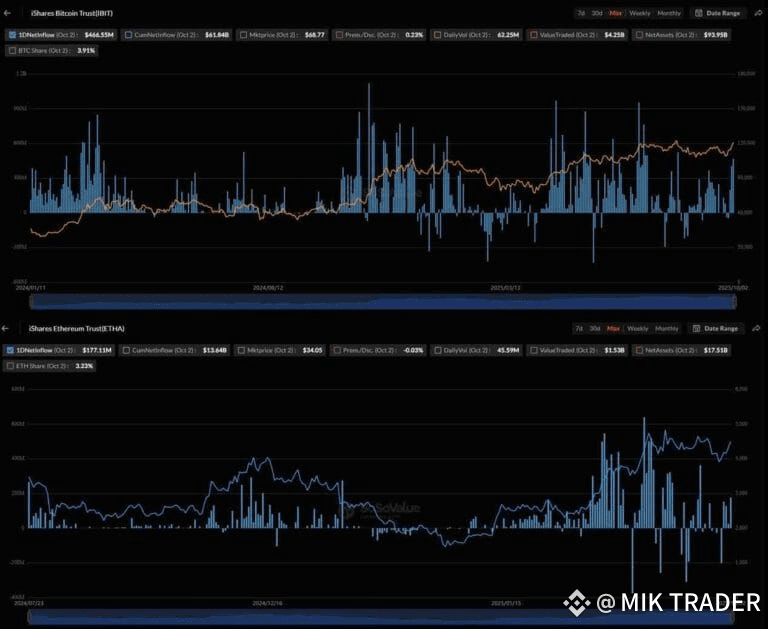
Task: Click 2024/01/11 date label on IBIT axis
Action: tap(30, 288)
